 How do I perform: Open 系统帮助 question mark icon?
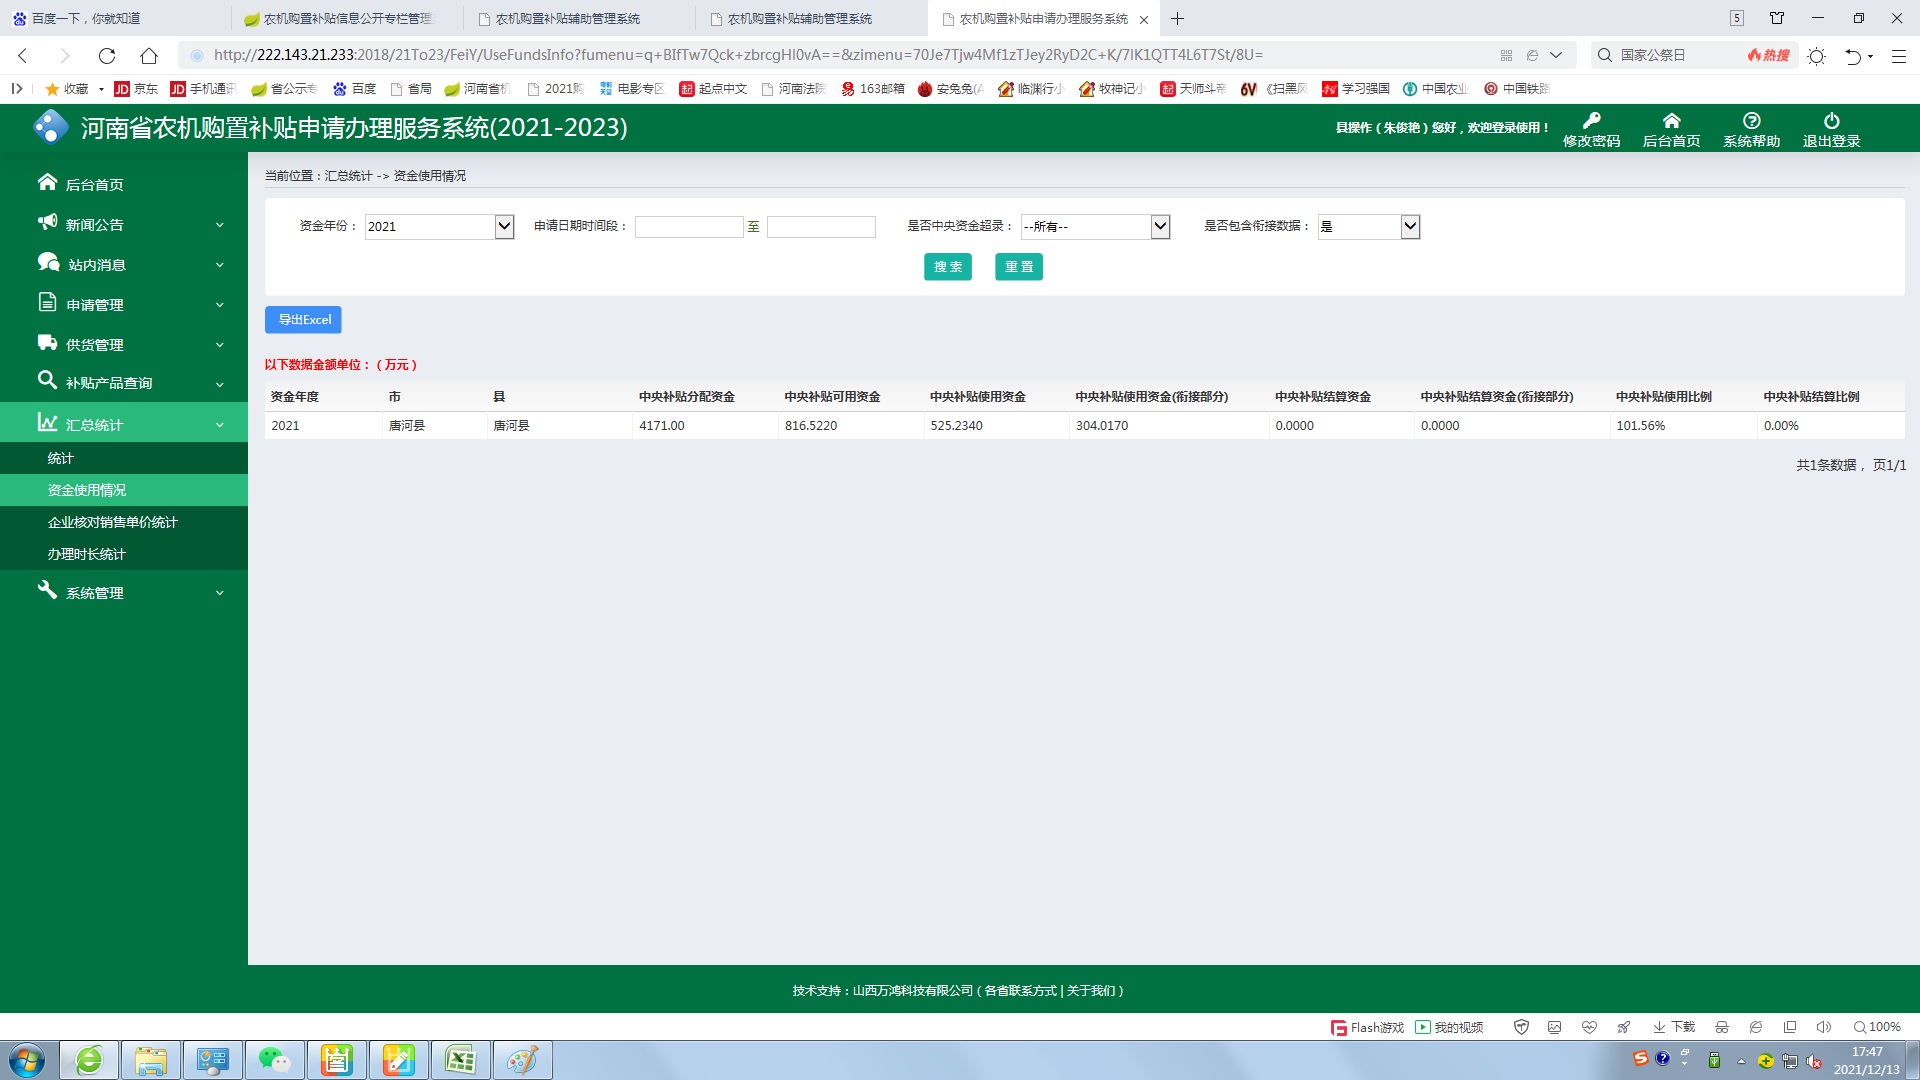(x=1751, y=121)
